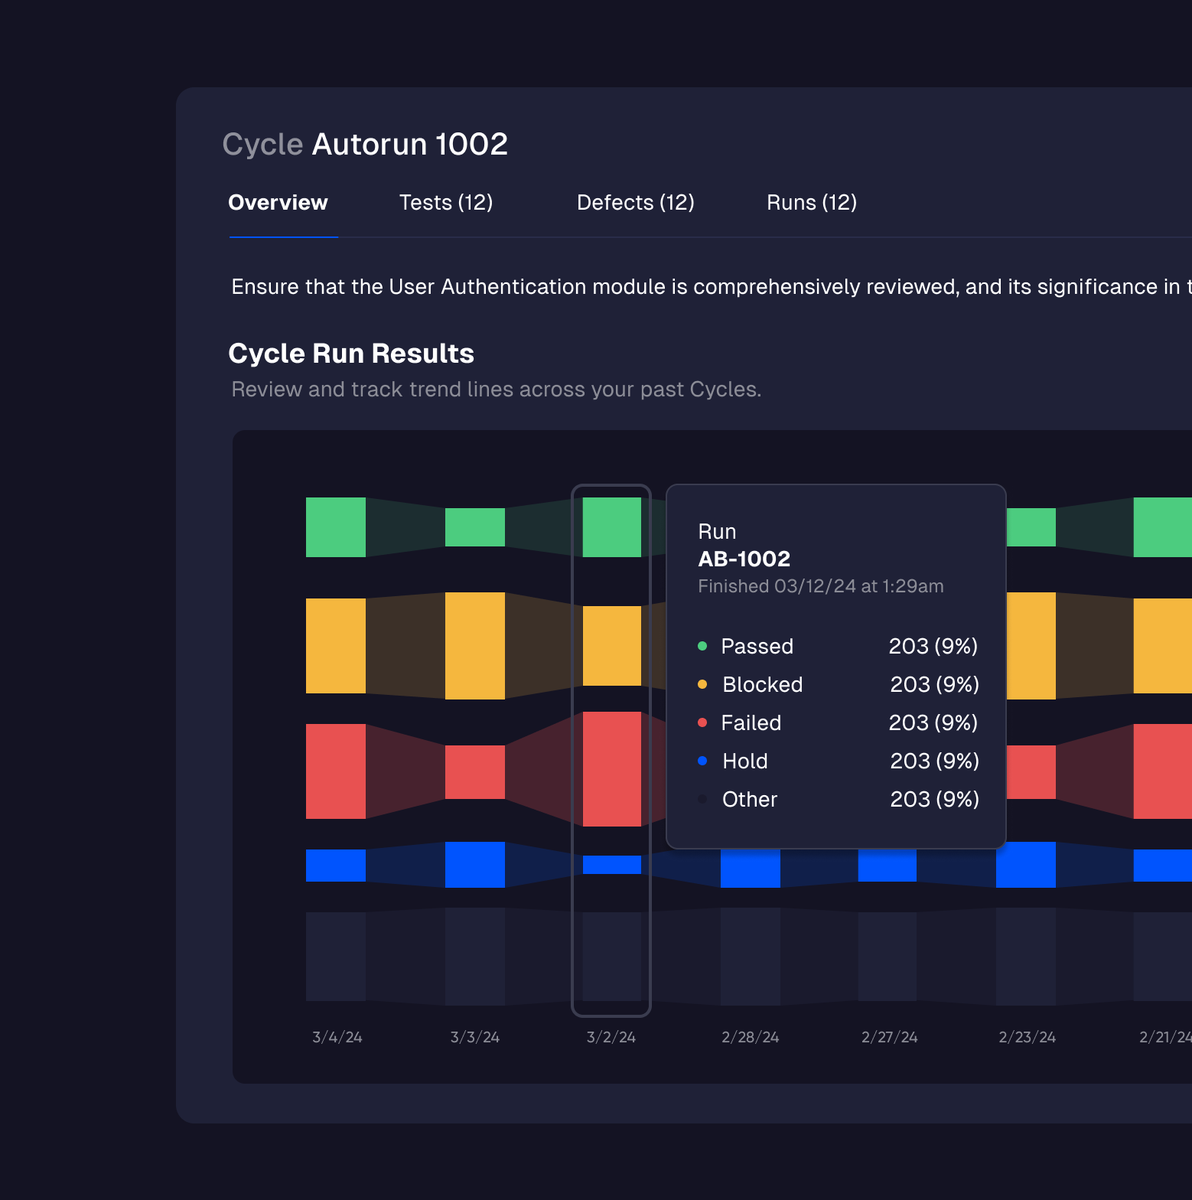
Task: Click the 2/23/24 dark other bar
Action: (x=1026, y=956)
